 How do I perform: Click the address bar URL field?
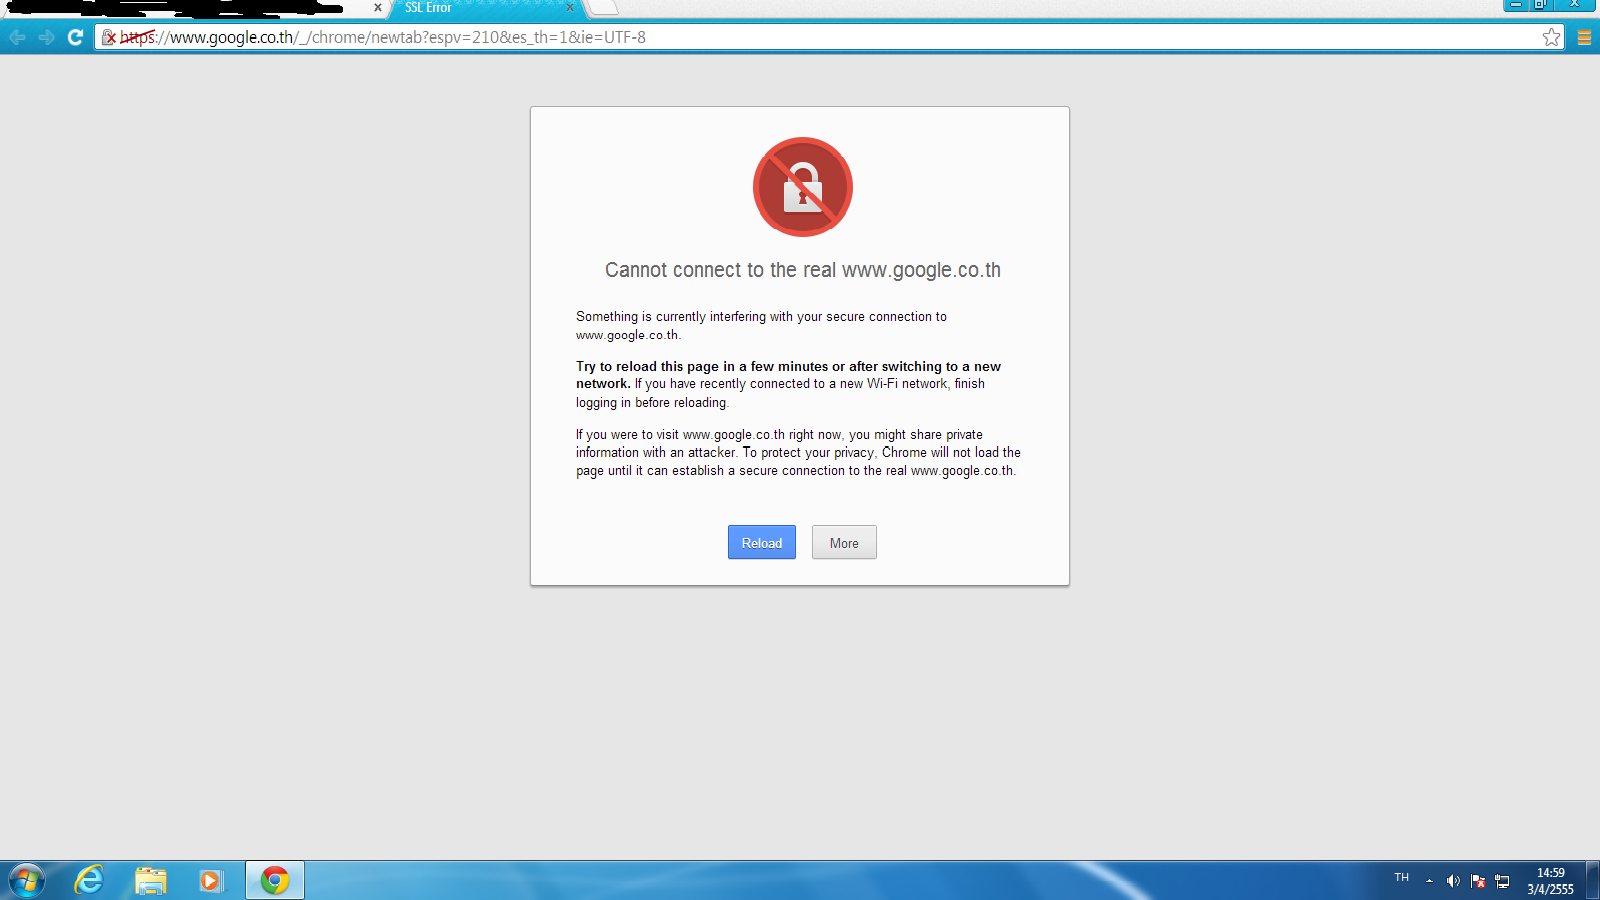point(830,37)
